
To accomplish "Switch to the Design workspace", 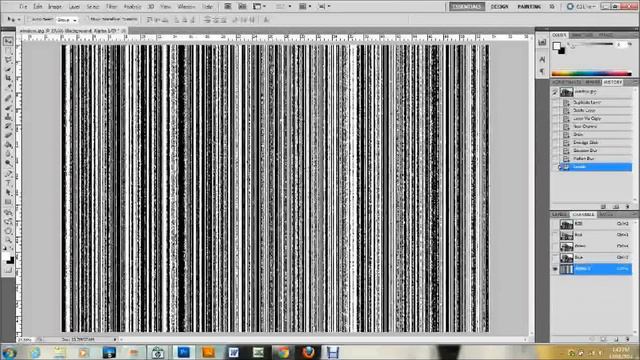I will point(500,7).
